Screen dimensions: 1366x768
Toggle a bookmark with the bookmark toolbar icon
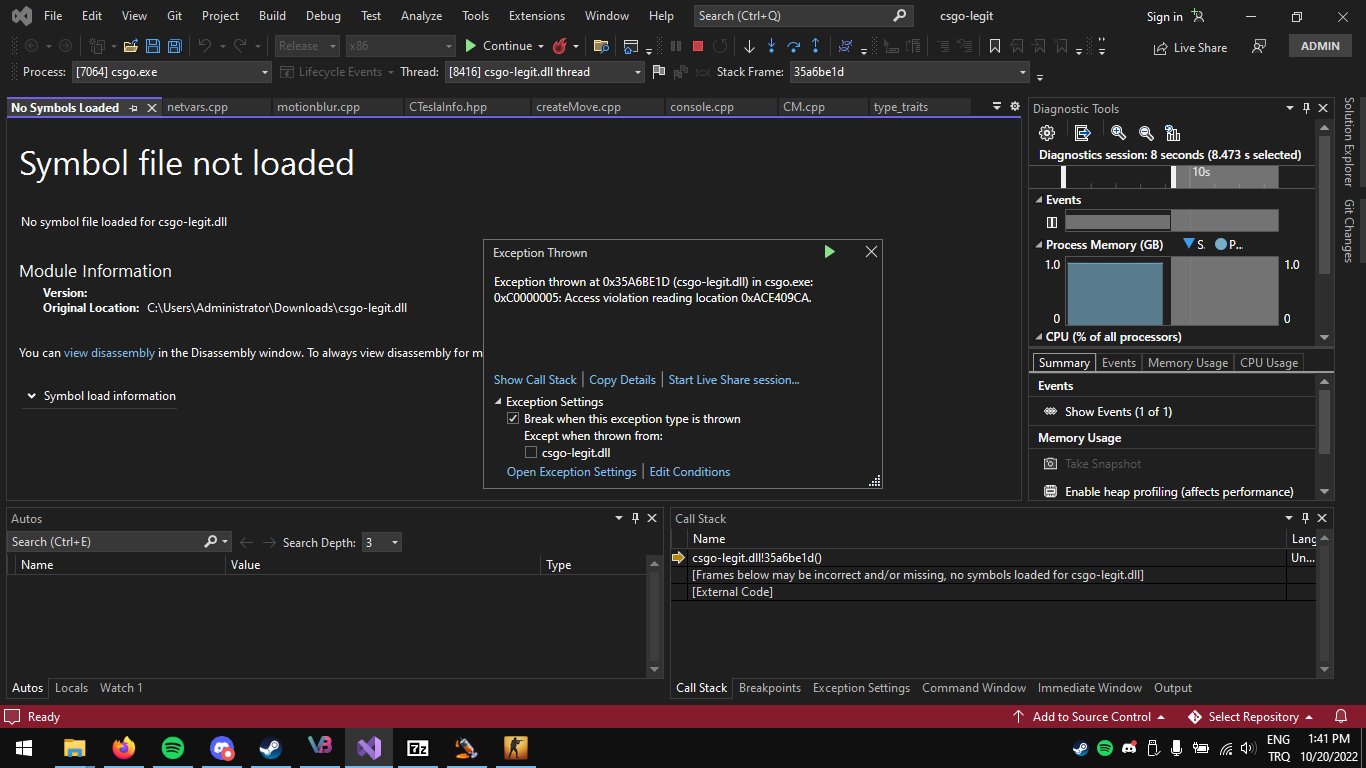pyautogui.click(x=994, y=46)
